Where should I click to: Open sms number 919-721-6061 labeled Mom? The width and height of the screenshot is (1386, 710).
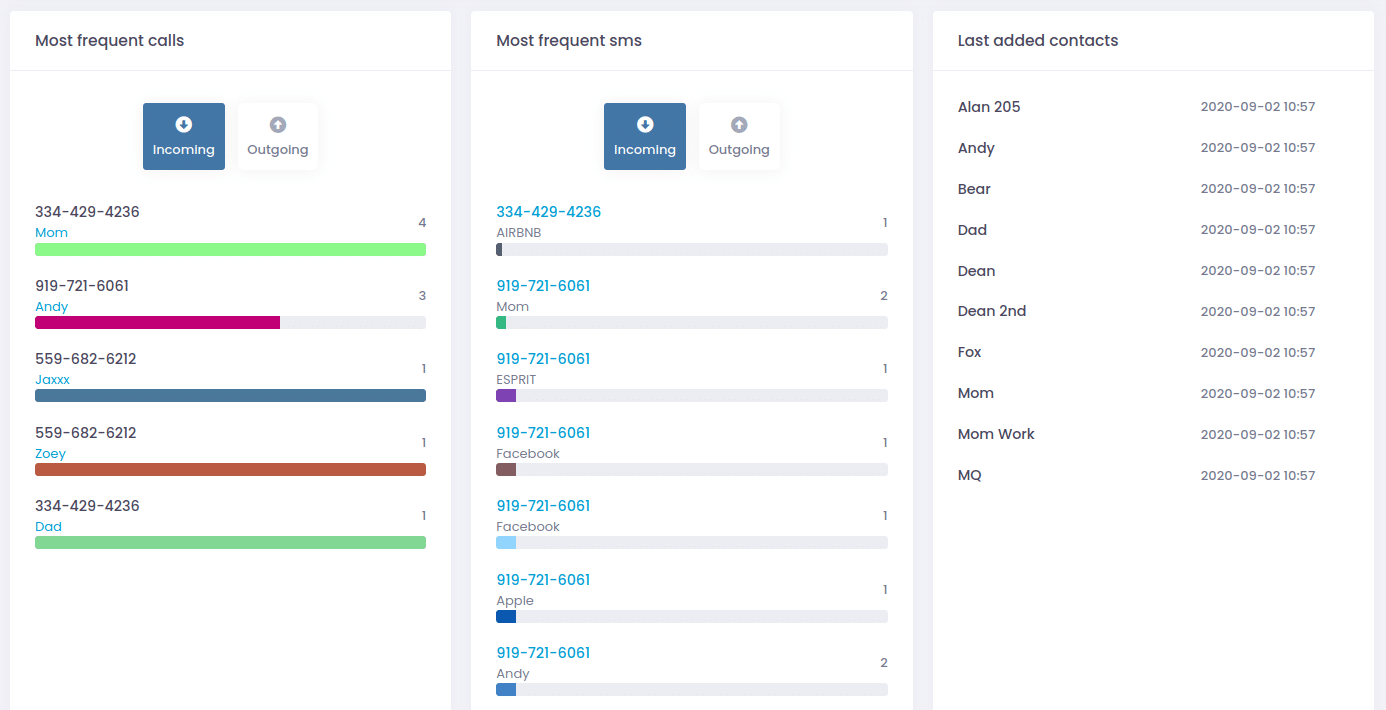pyautogui.click(x=543, y=286)
